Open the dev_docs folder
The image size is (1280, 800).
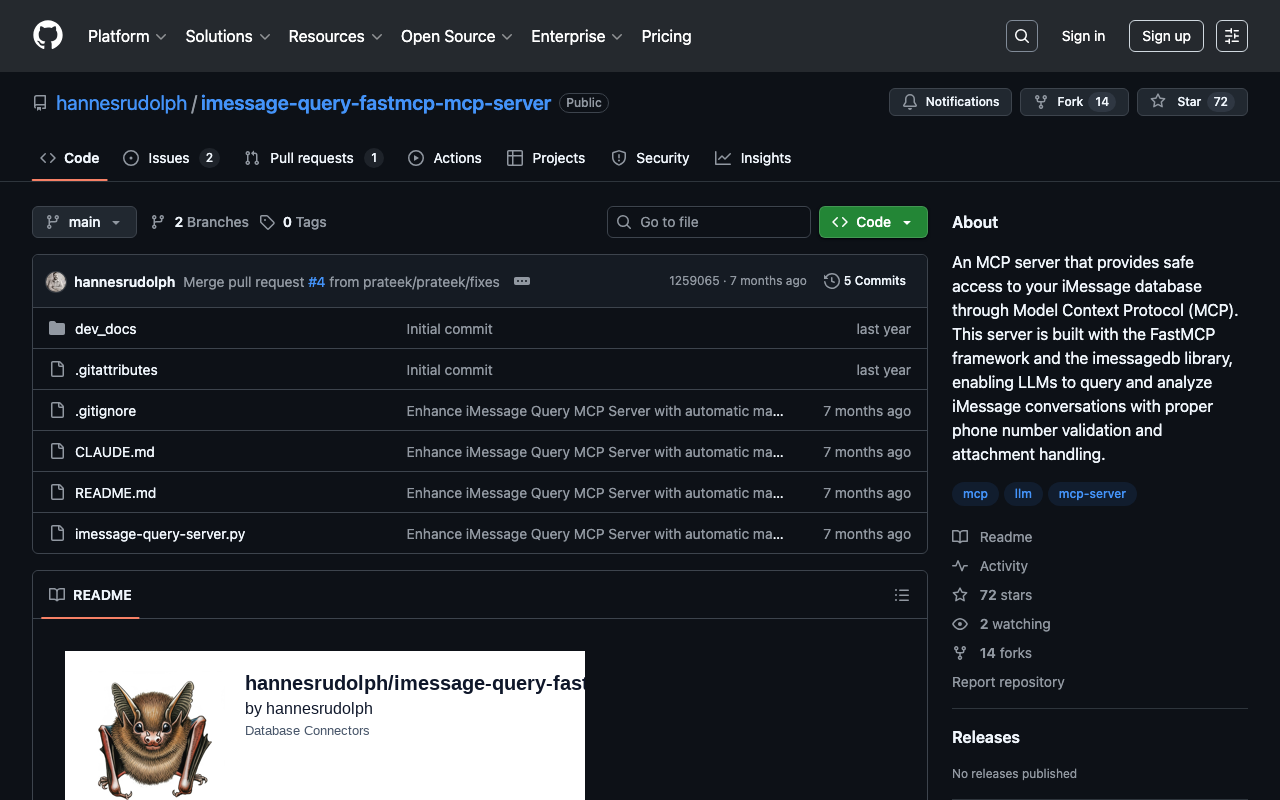[x=105, y=329]
